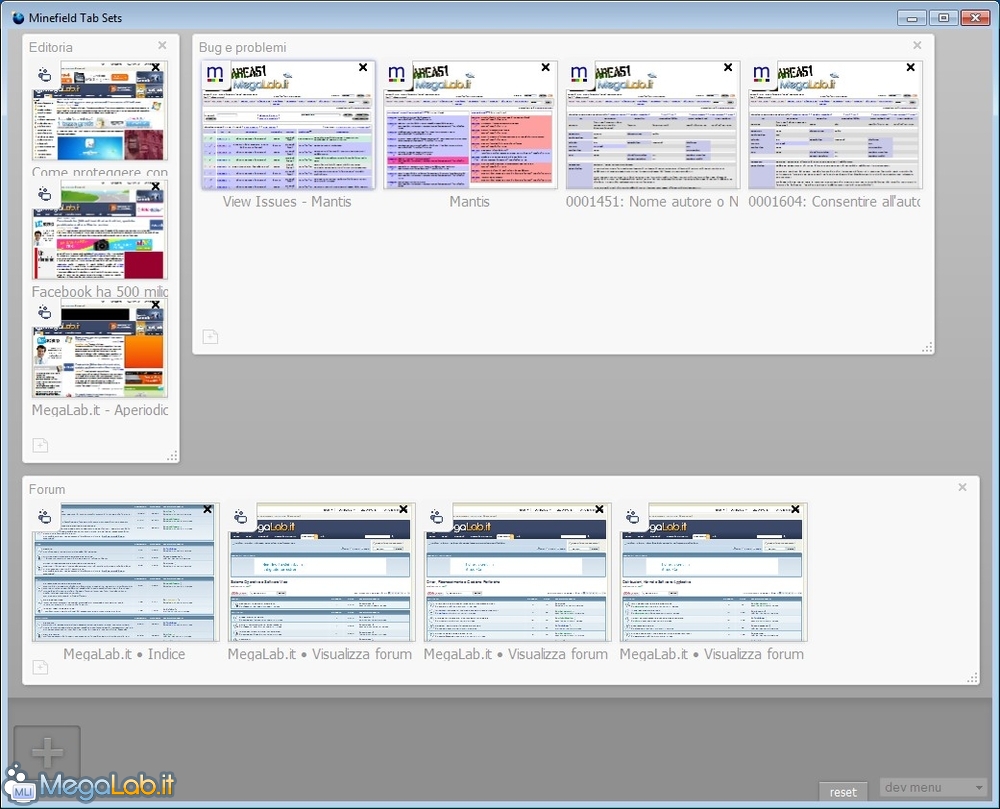The height and width of the screenshot is (809, 1000).
Task: Click the '0001604: Consentire' title text
Action: 834,201
